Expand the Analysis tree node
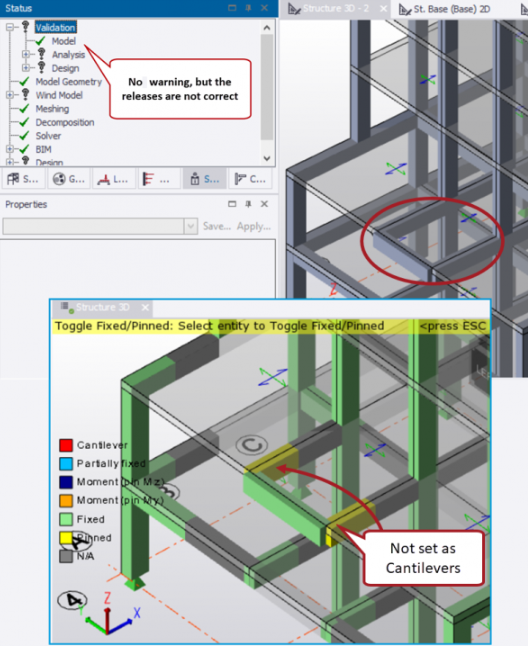This screenshot has height=646, width=528. pos(26,54)
